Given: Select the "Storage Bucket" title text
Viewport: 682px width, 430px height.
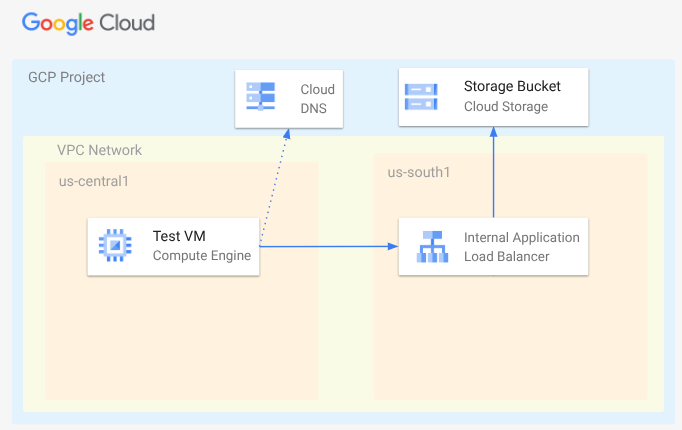Looking at the screenshot, I should [512, 87].
